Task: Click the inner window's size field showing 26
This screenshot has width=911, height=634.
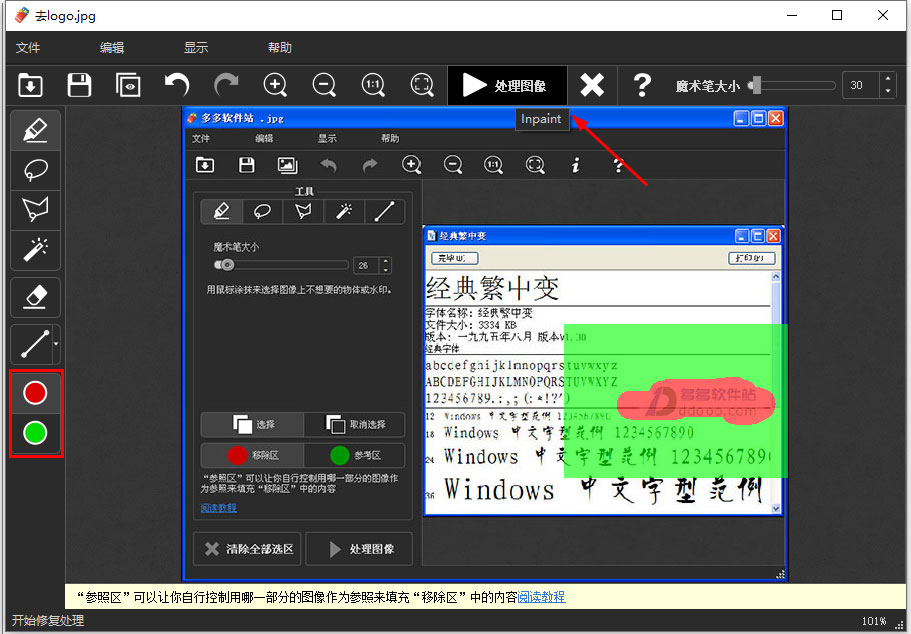Action: (x=366, y=266)
